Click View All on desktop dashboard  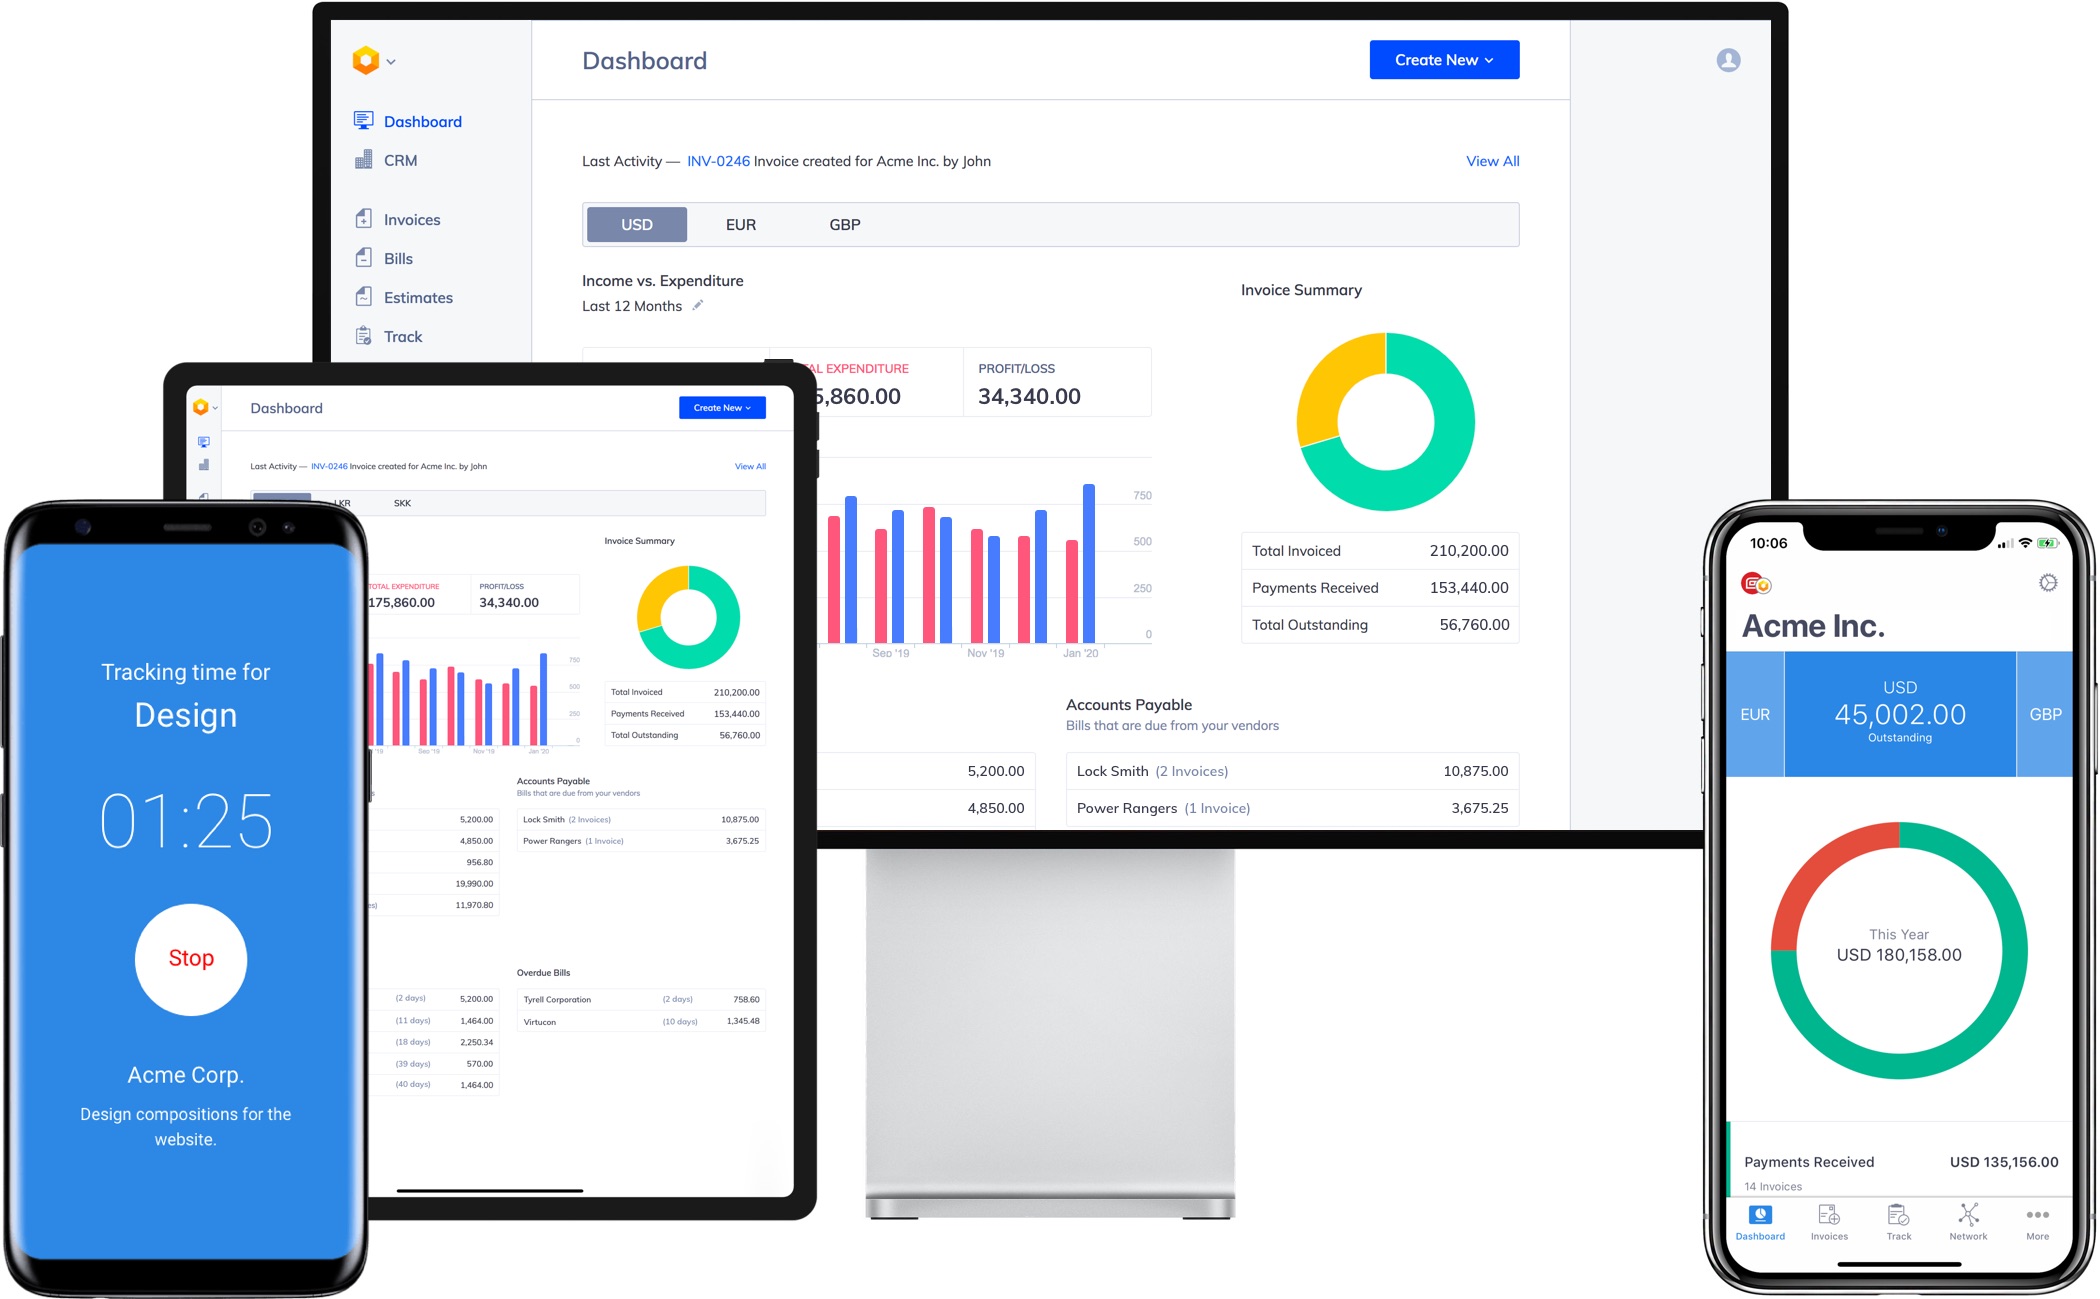(x=1492, y=161)
